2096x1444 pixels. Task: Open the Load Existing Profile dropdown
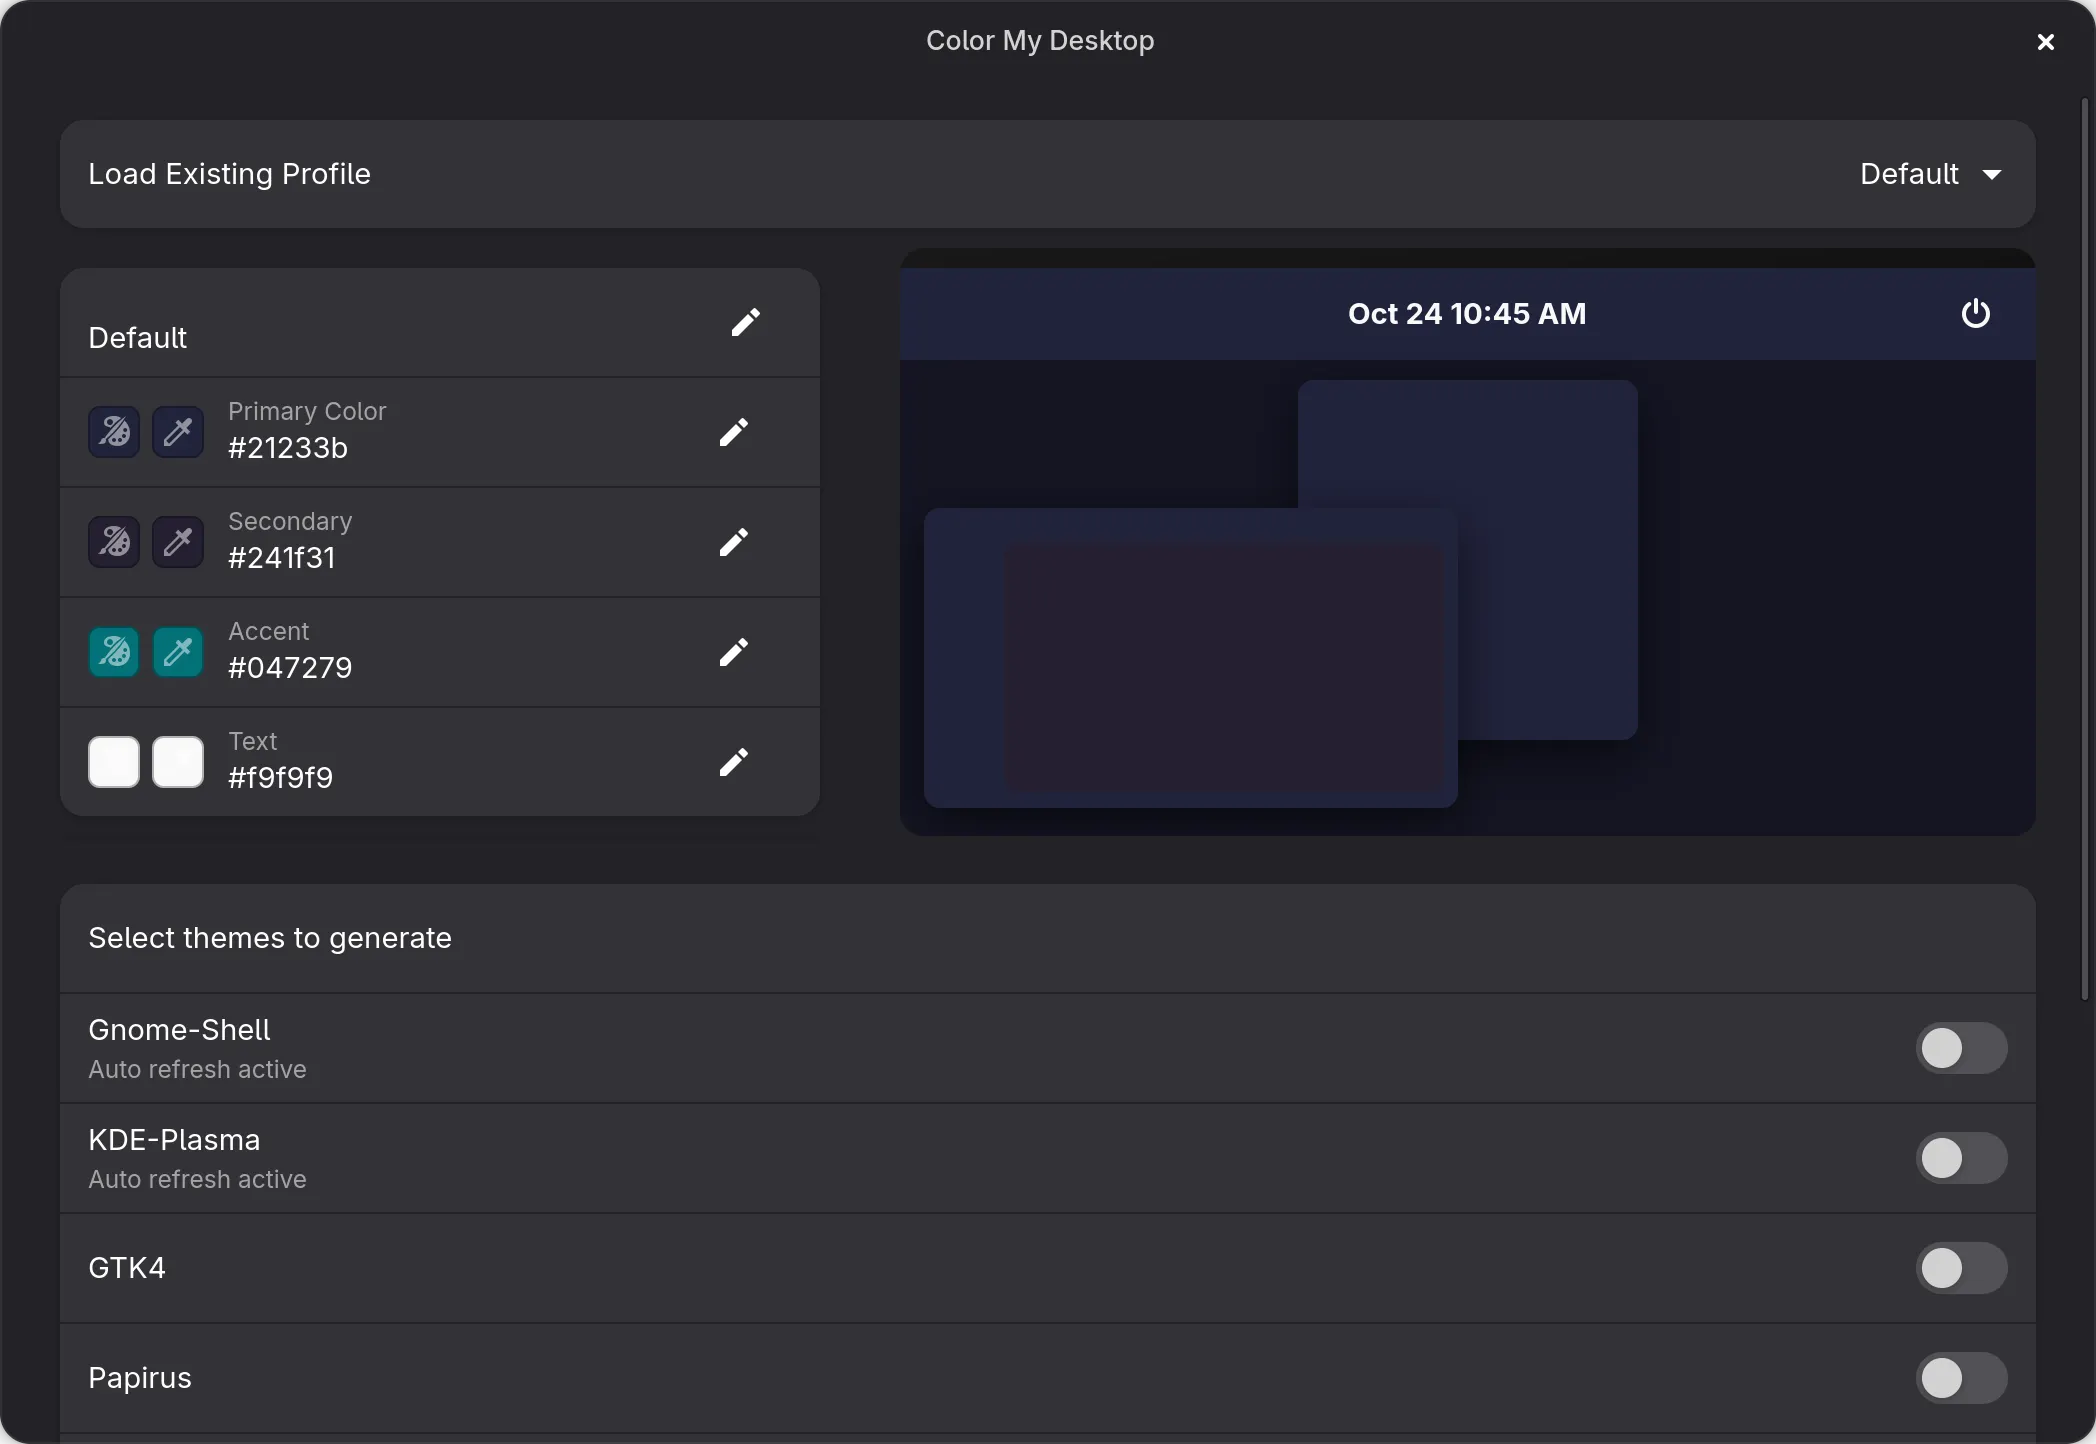(x=1931, y=174)
